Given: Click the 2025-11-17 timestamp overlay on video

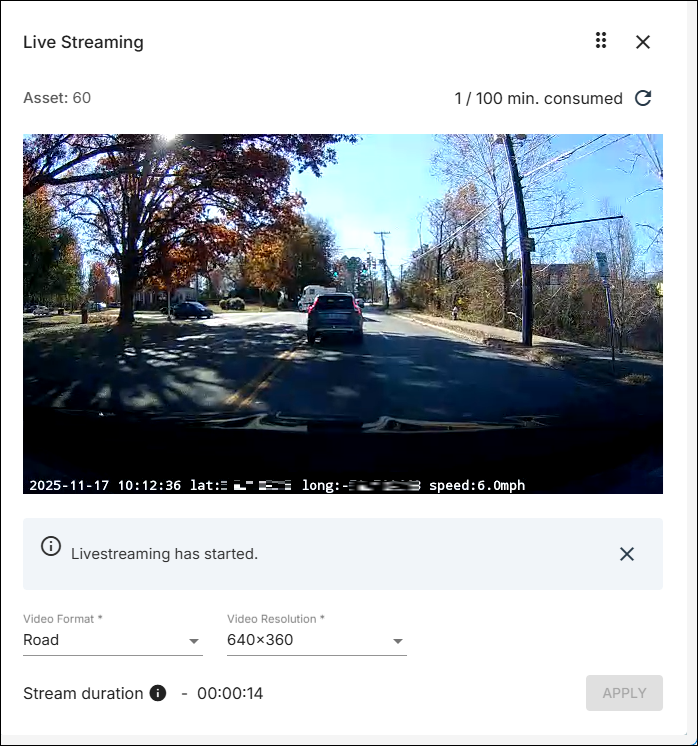Looking at the screenshot, I should tap(69, 485).
